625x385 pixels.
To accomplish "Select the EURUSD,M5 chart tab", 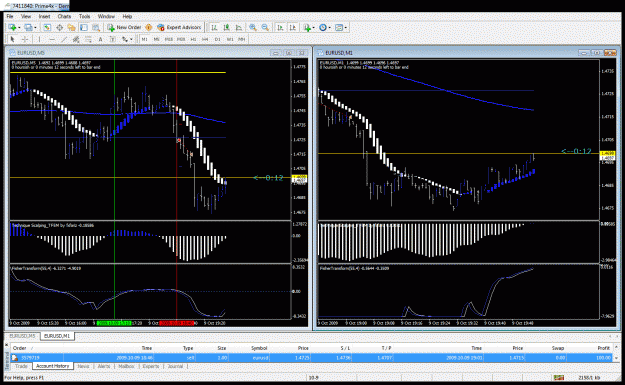I will (x=23, y=336).
